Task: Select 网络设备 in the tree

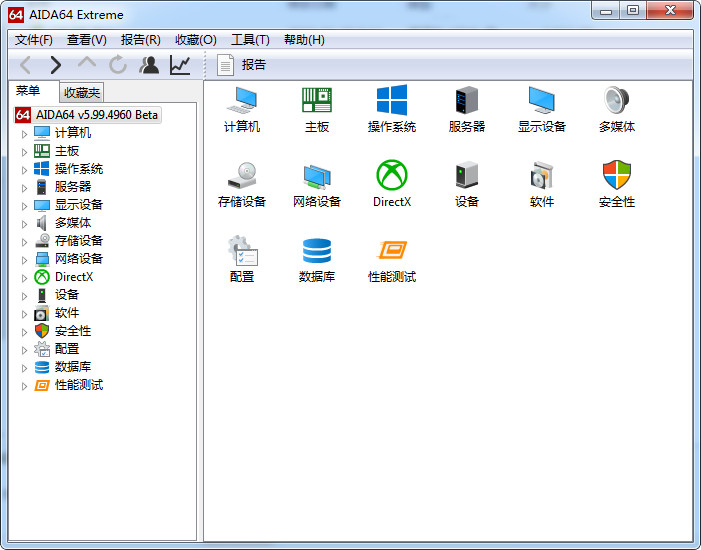Action: (x=79, y=258)
